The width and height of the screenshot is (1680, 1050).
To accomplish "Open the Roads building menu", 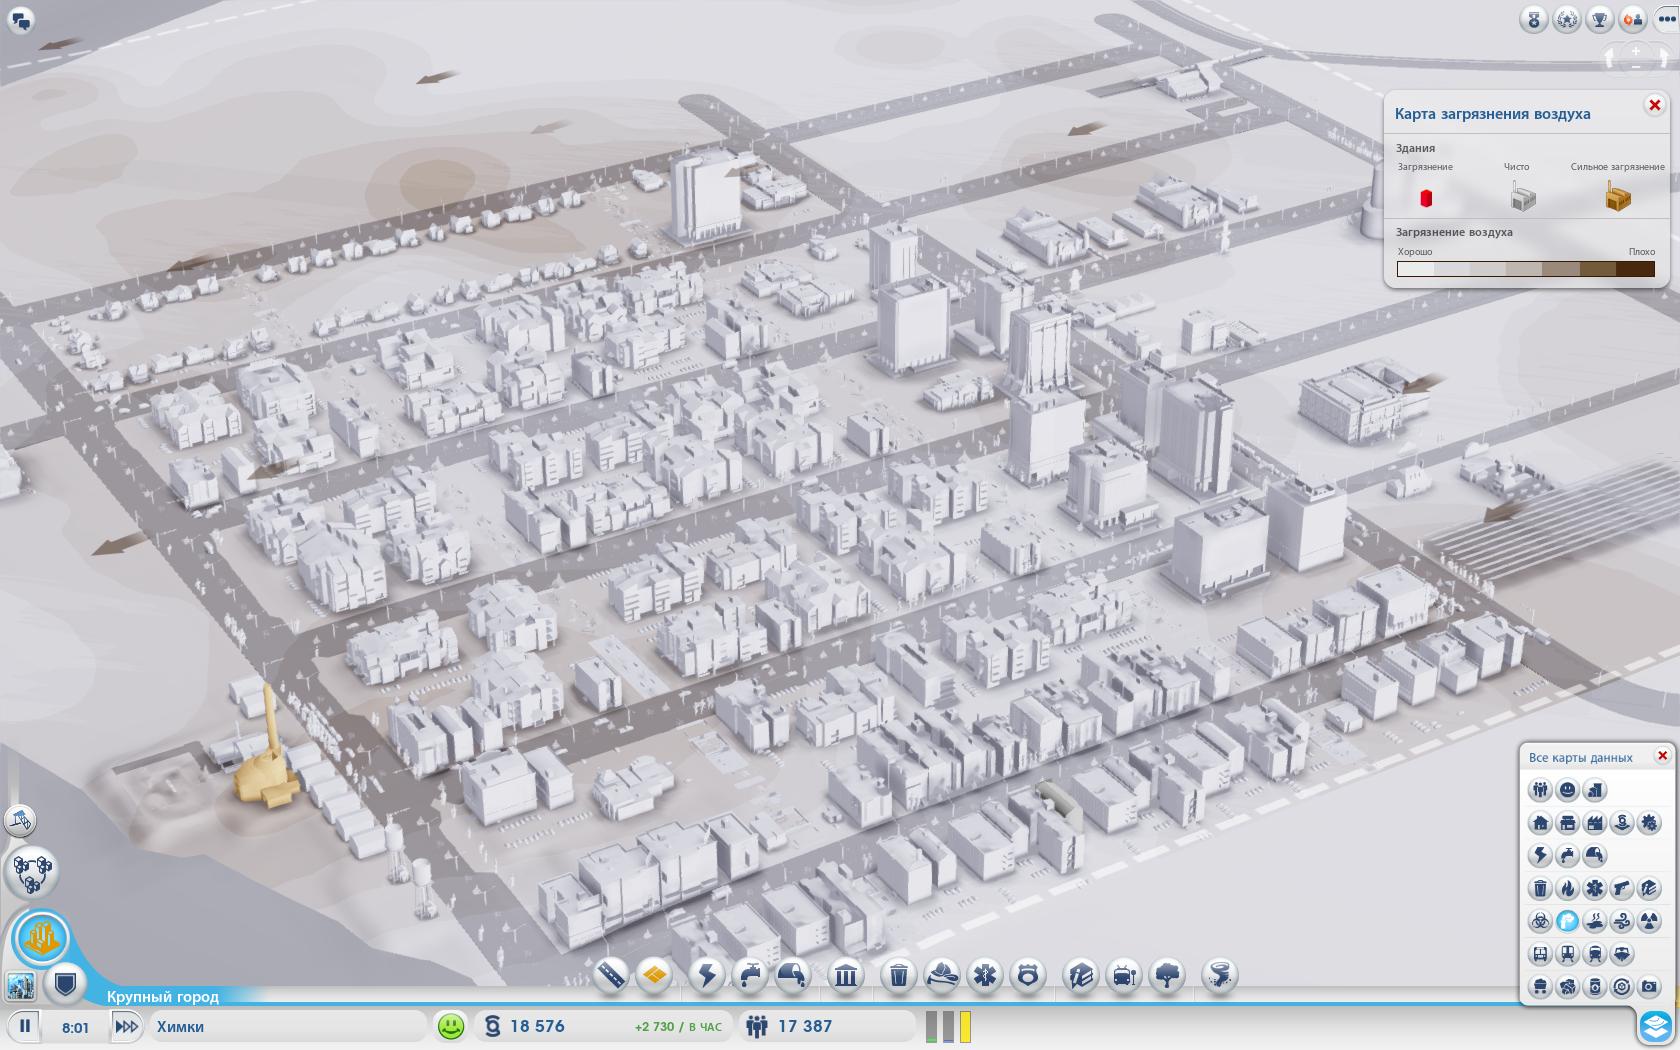I will (610, 975).
